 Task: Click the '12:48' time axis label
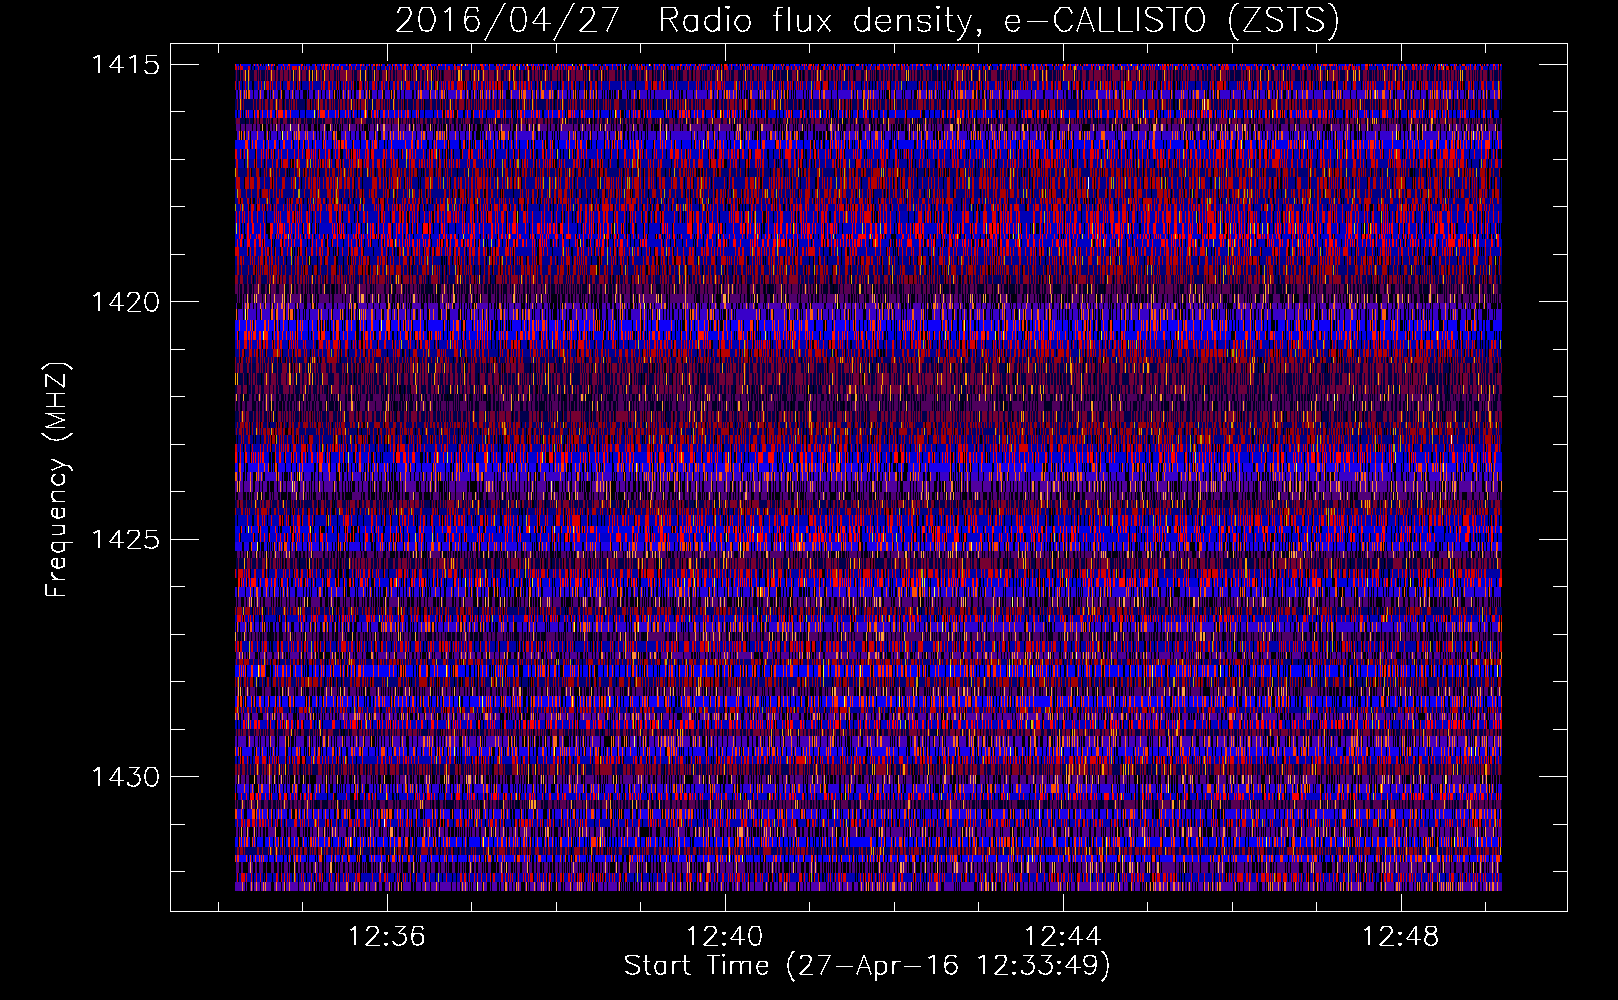(1400, 937)
